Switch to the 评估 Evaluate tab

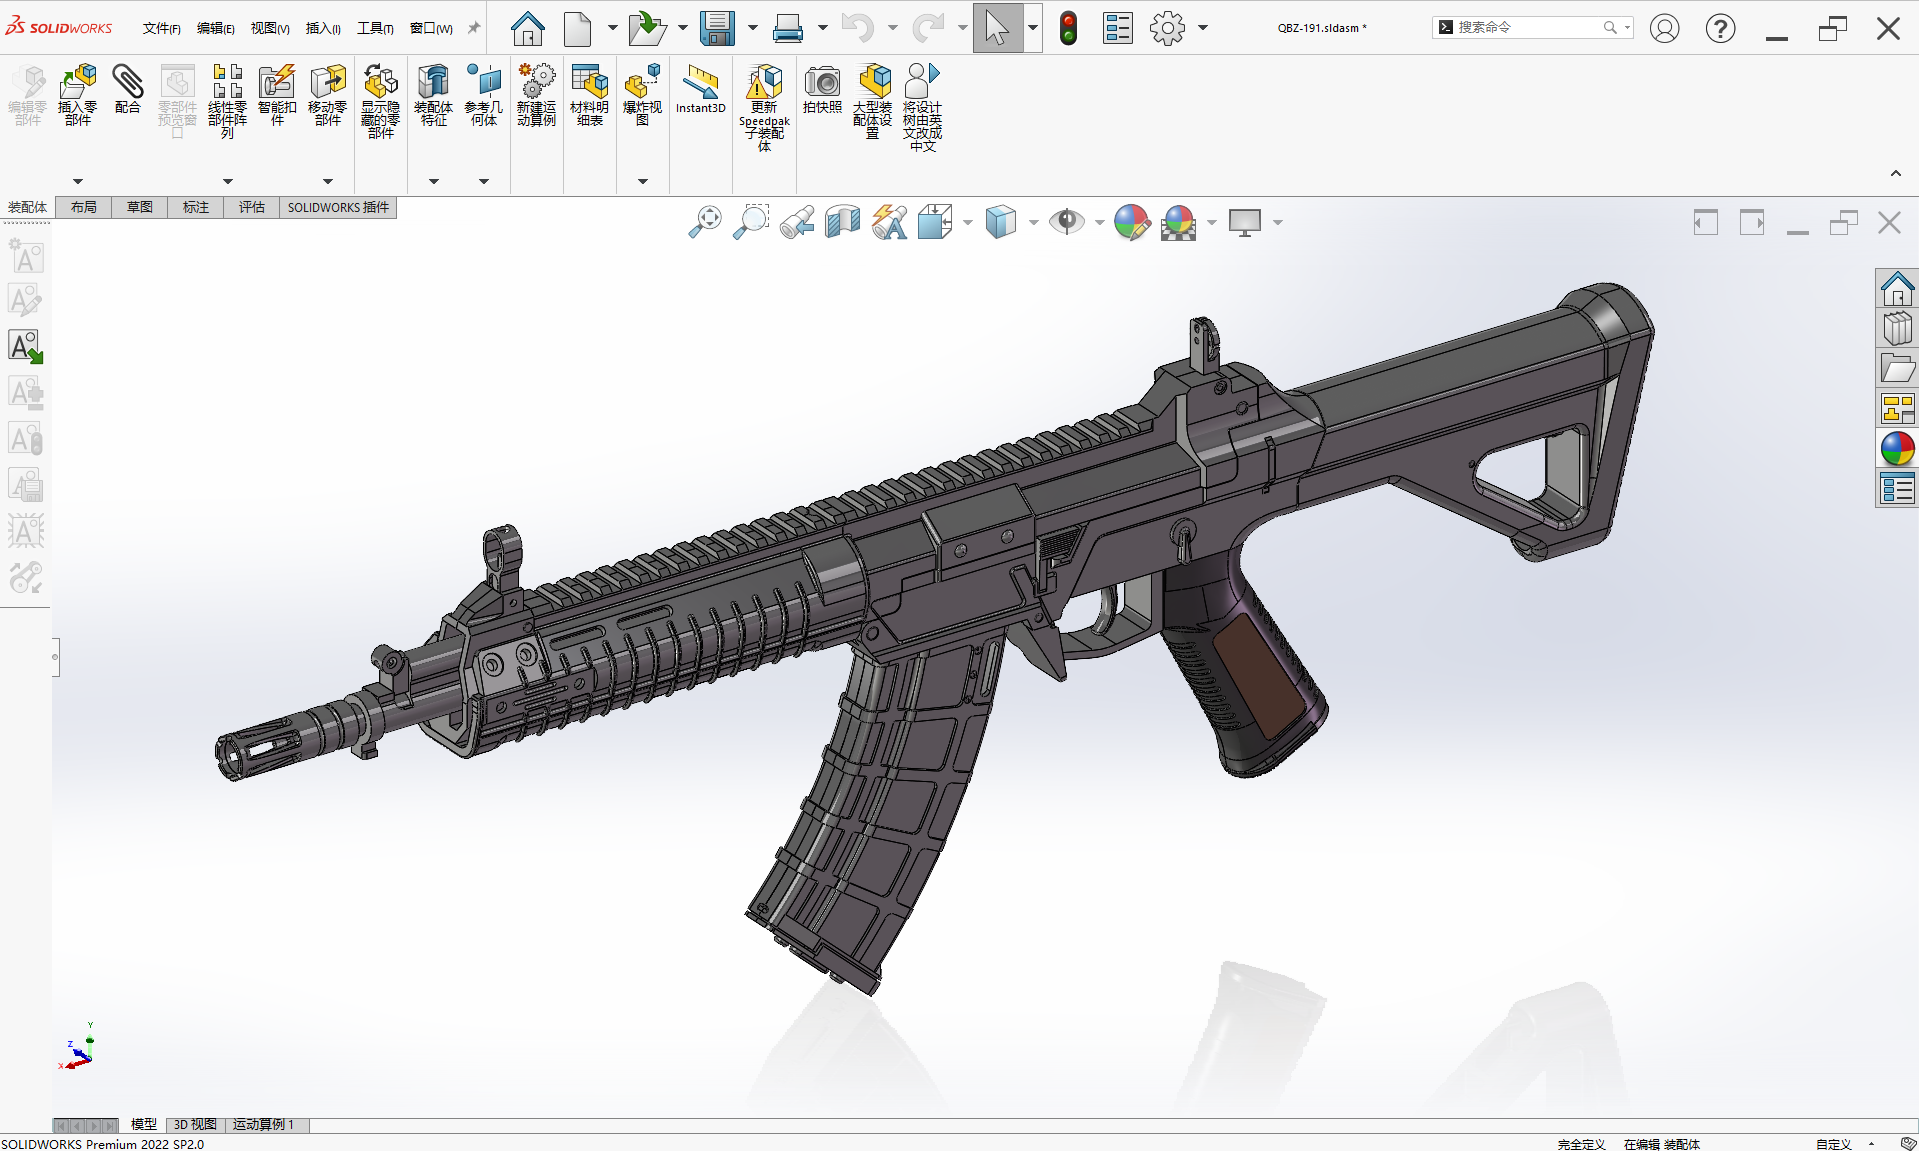point(252,207)
